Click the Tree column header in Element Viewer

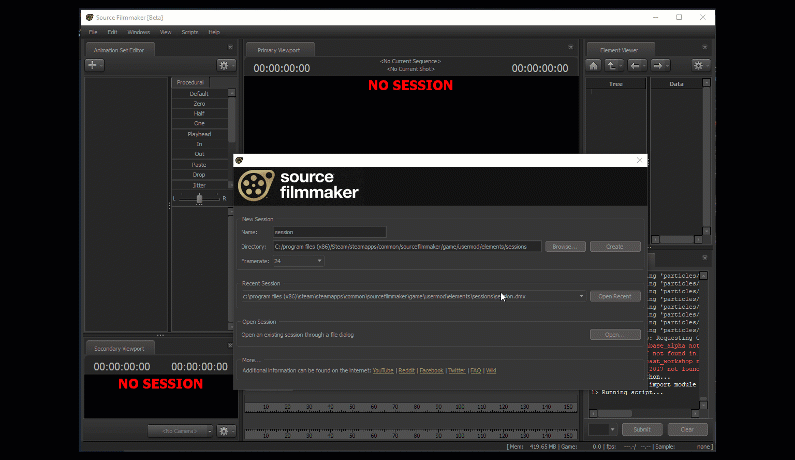tap(616, 84)
